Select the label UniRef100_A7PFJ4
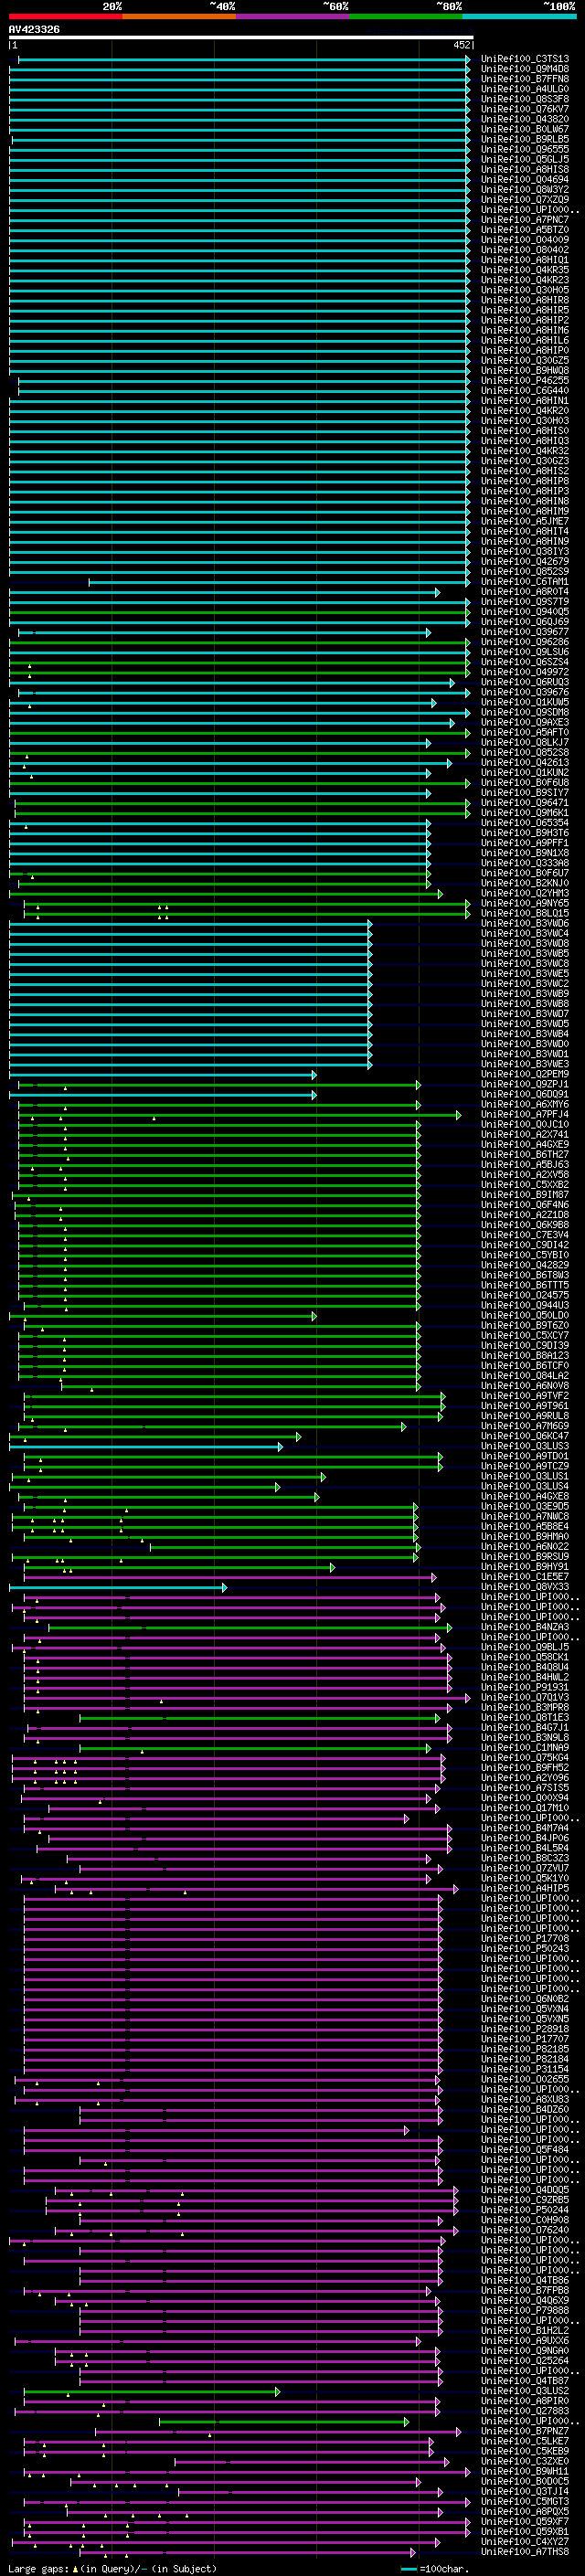Screen dimensions: 585x2576 (525, 1114)
